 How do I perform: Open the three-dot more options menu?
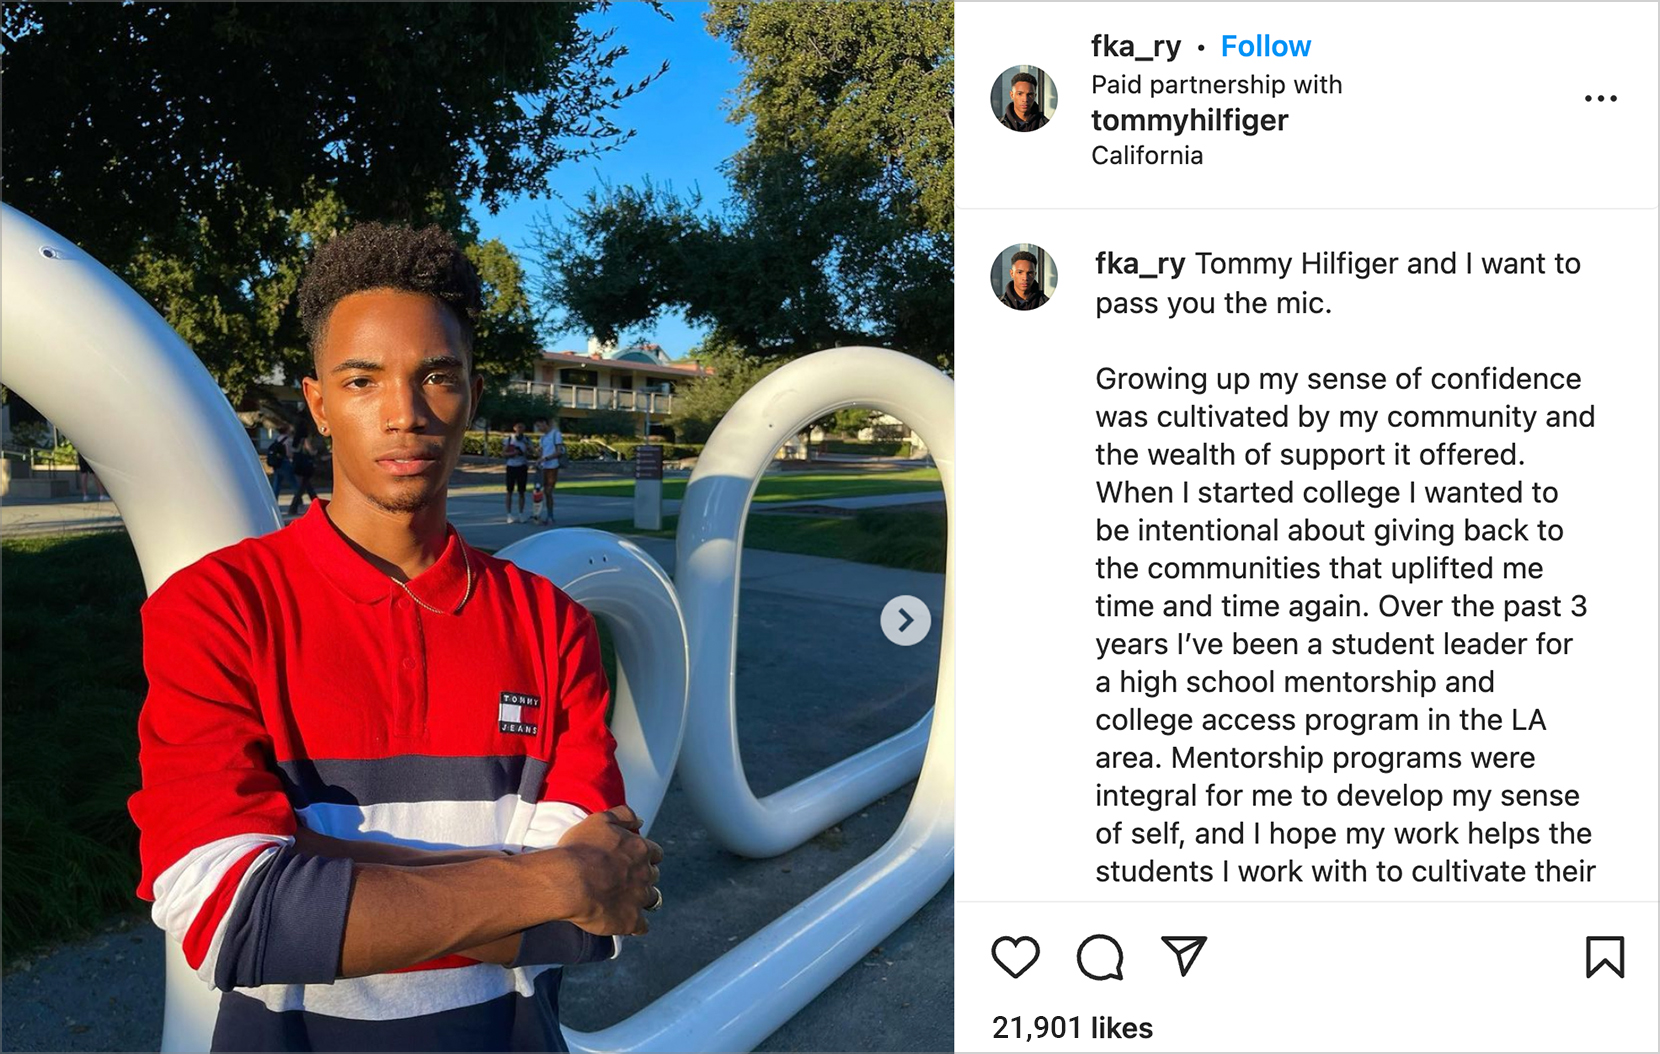point(1601,98)
